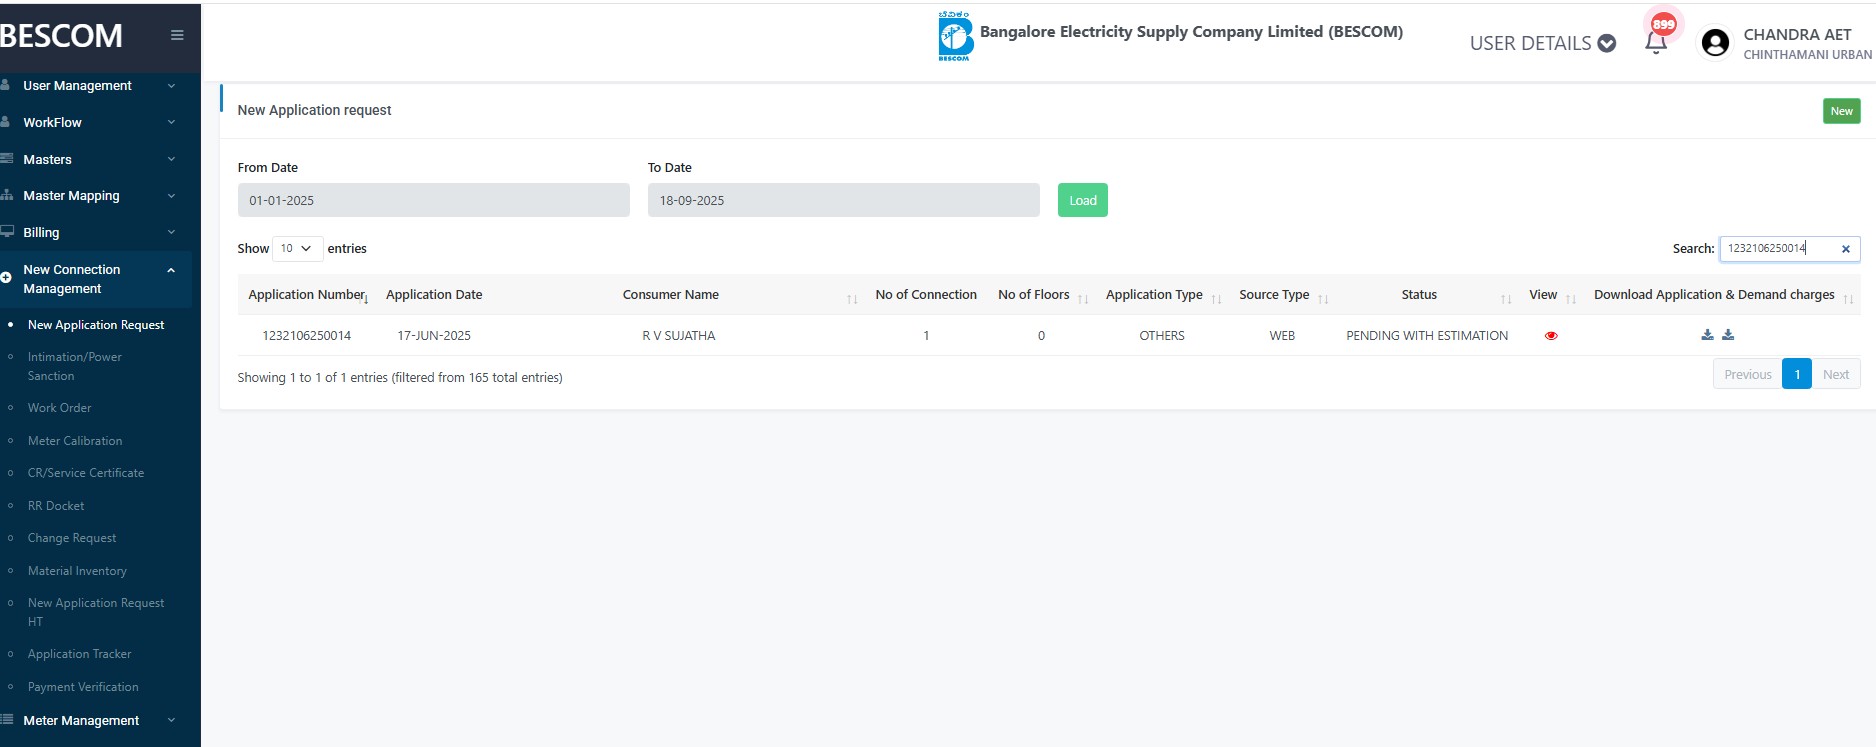Click the green New button
1876x747 pixels.
1841,111
